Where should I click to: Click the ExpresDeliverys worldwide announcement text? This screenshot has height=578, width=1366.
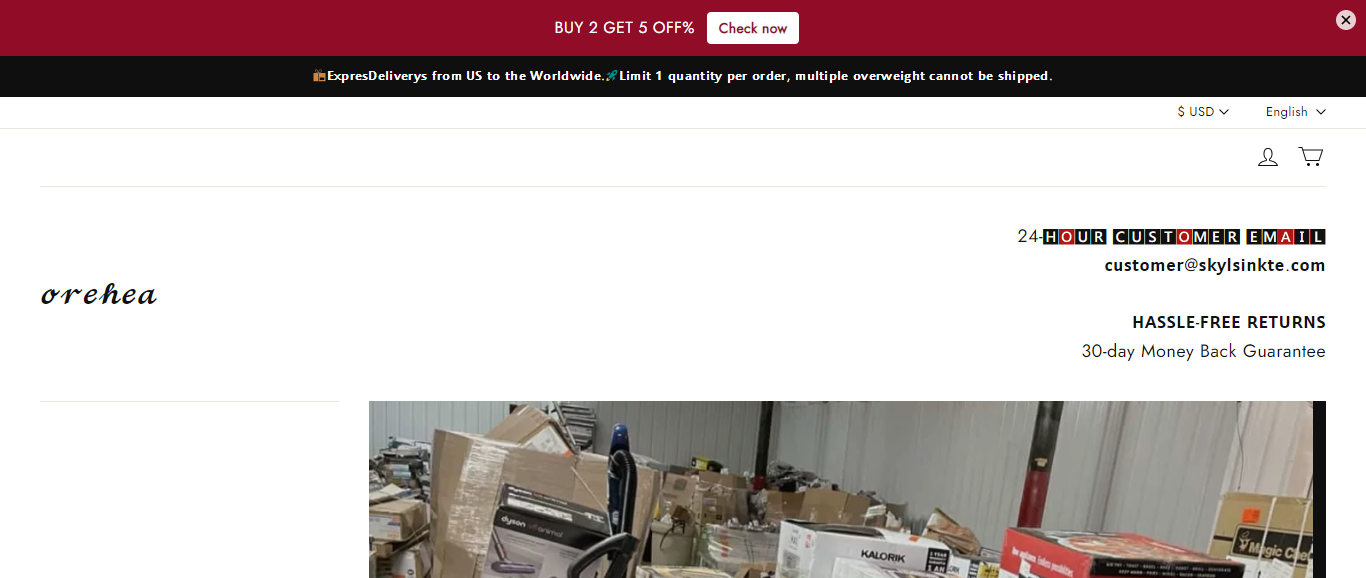(466, 76)
